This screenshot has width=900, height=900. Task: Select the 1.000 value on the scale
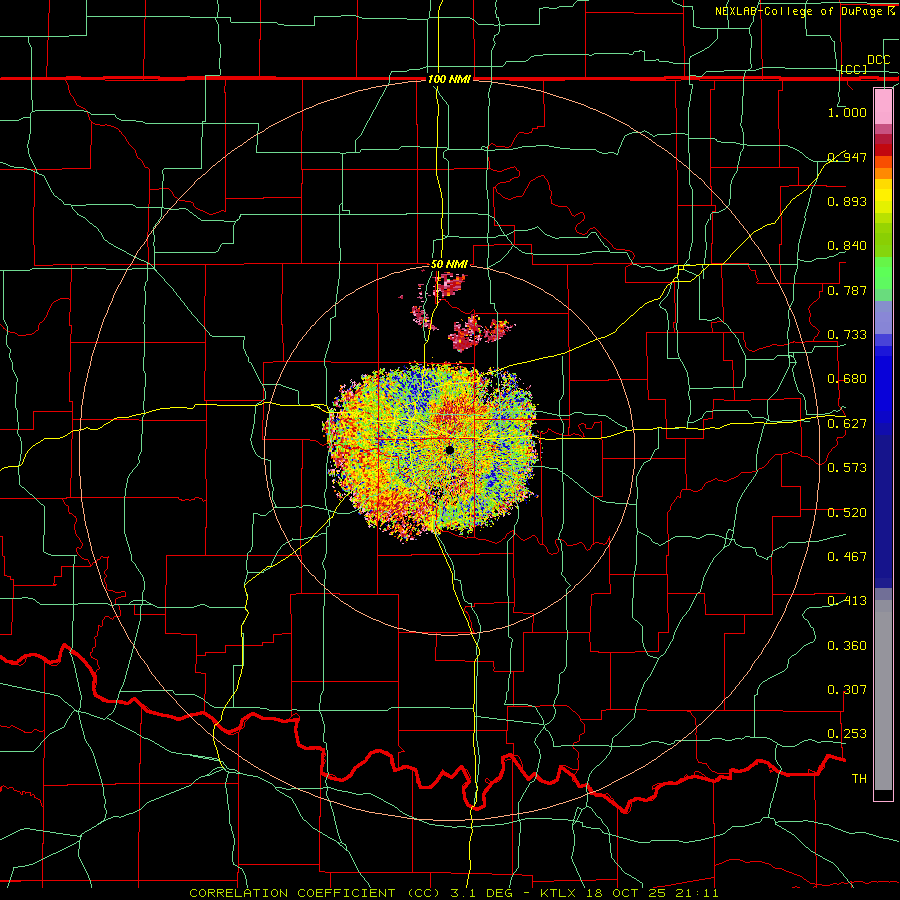point(847,112)
